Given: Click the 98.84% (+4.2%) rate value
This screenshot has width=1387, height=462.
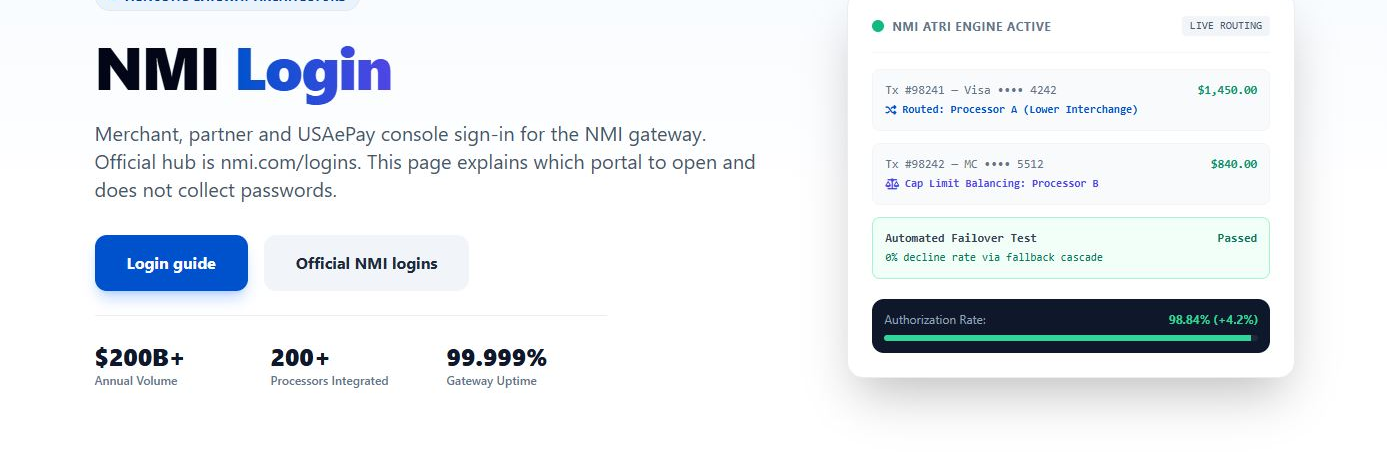Looking at the screenshot, I should [1213, 320].
